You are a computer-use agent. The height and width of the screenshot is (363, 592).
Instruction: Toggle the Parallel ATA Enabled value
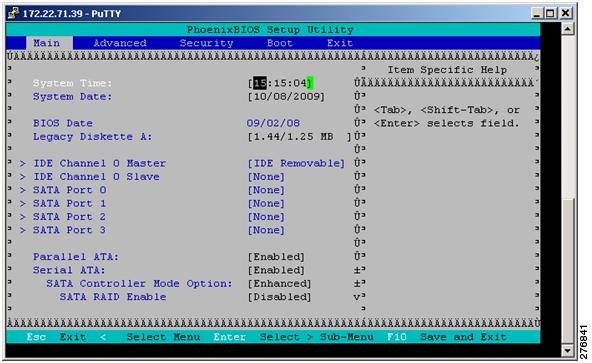click(276, 257)
